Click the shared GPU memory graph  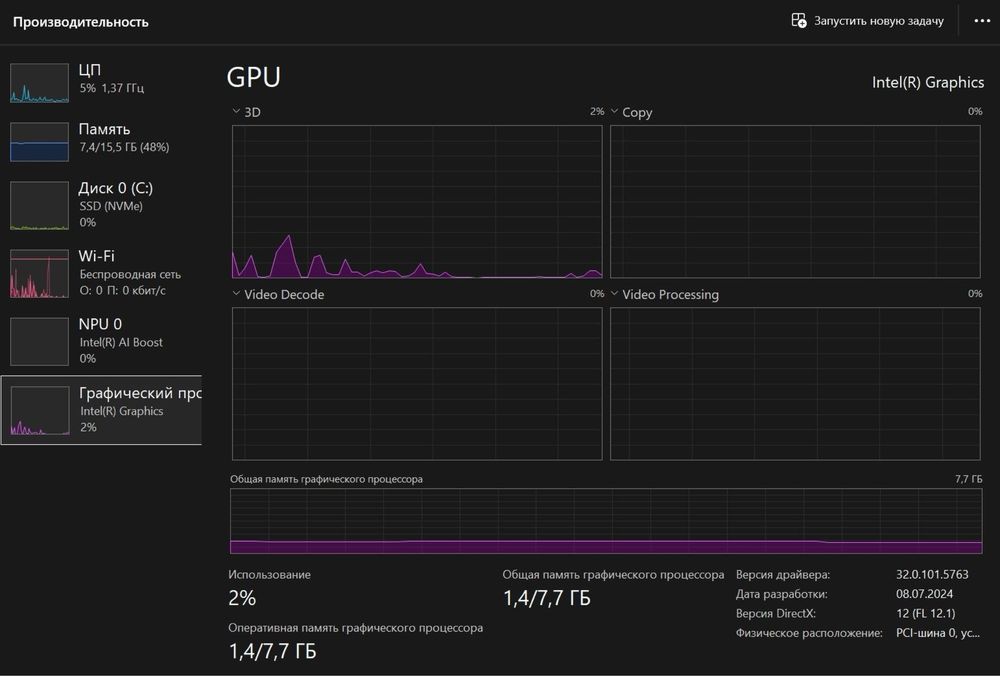606,520
